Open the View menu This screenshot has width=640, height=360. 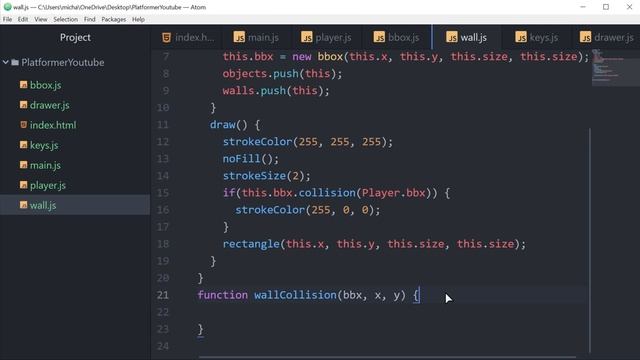(x=40, y=19)
